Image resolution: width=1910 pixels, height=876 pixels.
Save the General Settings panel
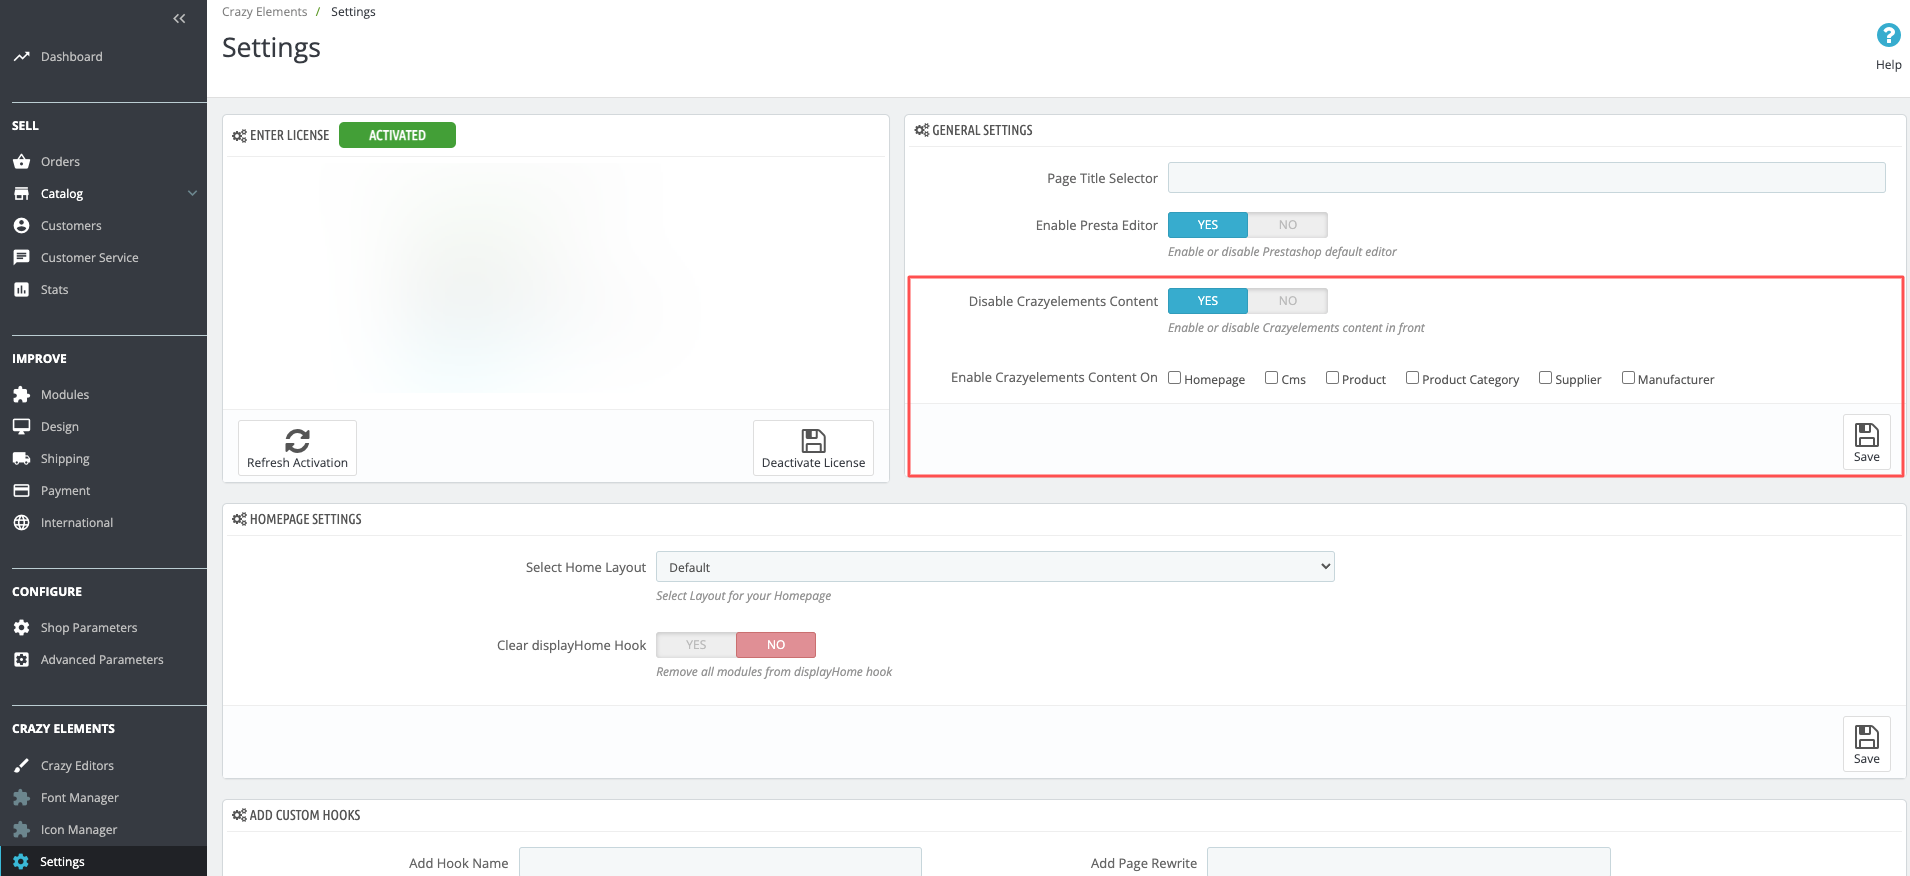(x=1866, y=441)
